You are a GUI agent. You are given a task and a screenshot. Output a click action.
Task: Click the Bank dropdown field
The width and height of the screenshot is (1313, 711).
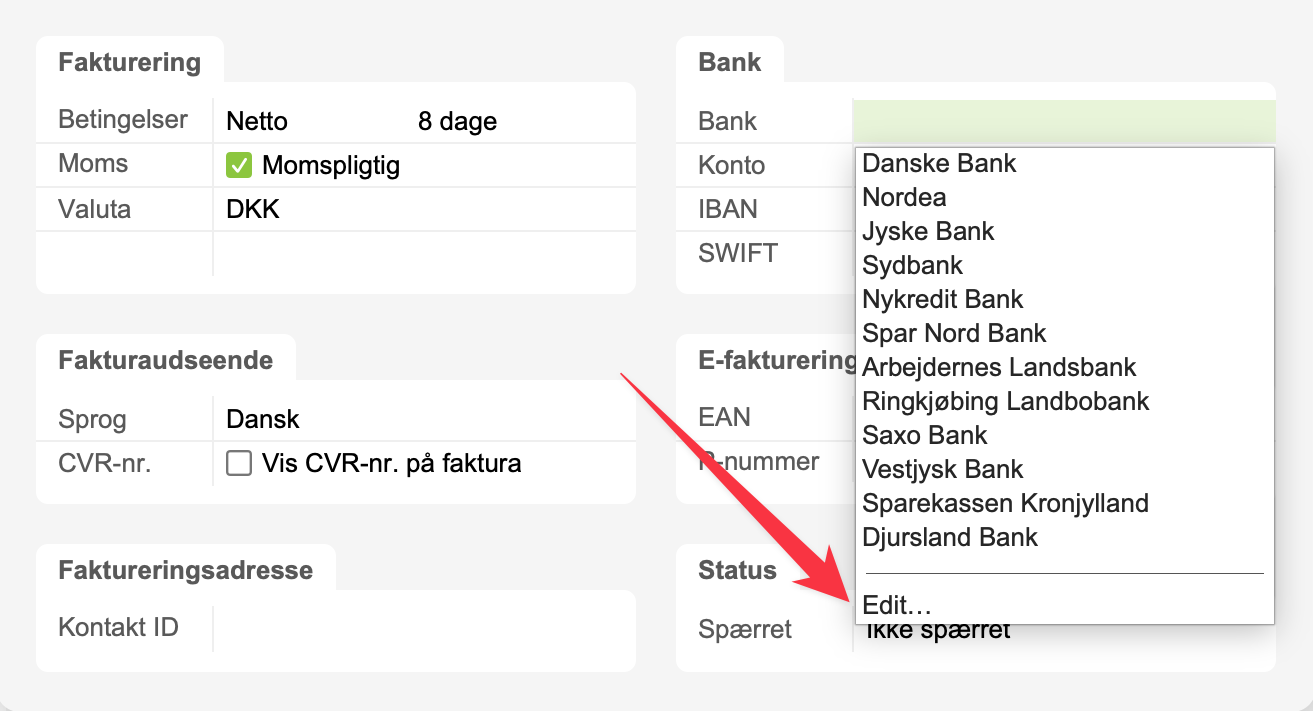pos(1063,121)
